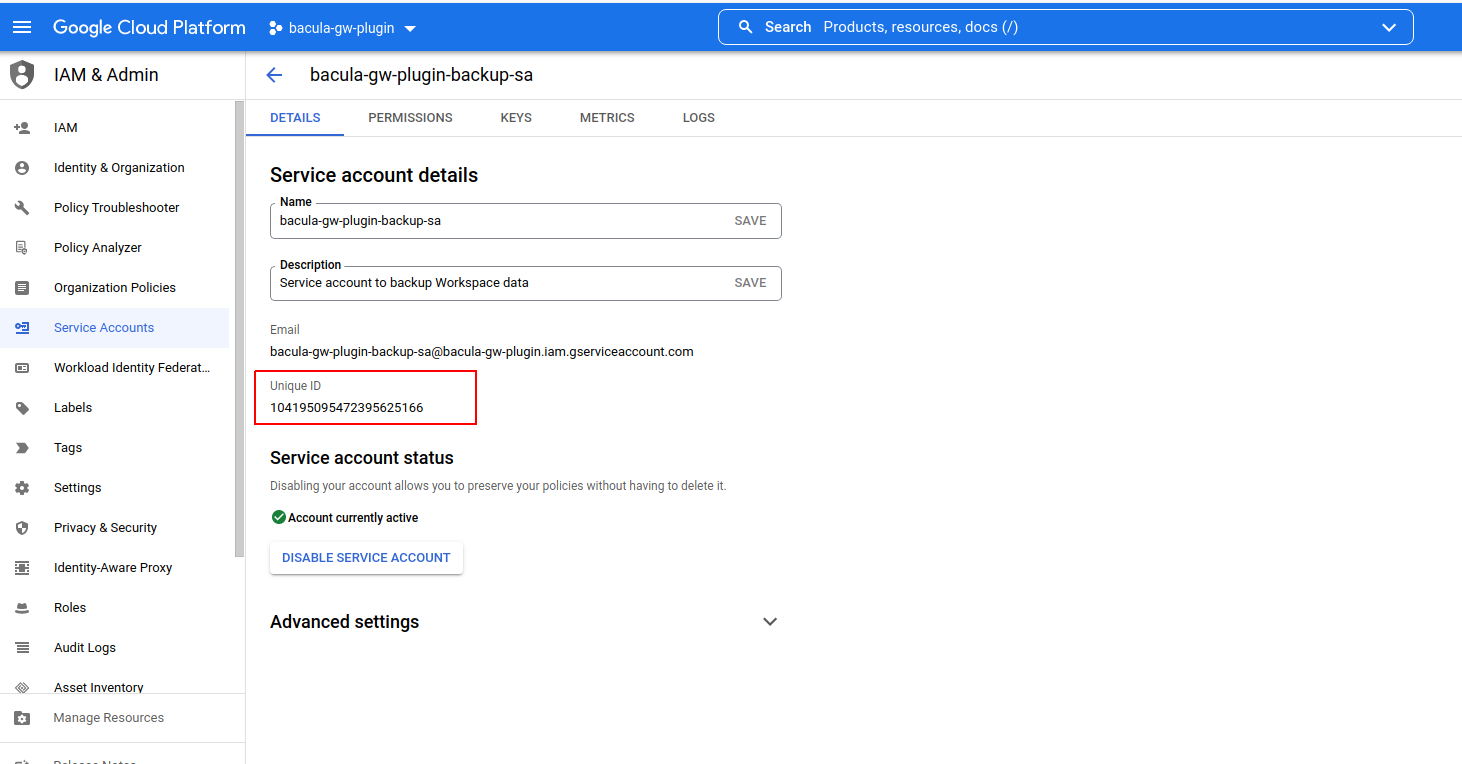The image size is (1462, 764).
Task: Click the sidebar vertical scrollbar
Action: (239, 330)
